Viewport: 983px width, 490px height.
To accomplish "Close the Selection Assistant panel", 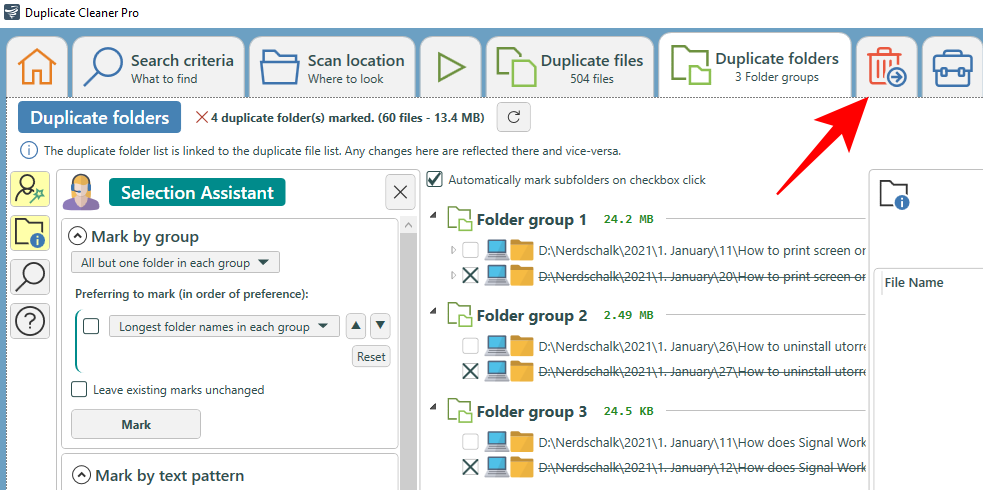I will click(x=400, y=193).
